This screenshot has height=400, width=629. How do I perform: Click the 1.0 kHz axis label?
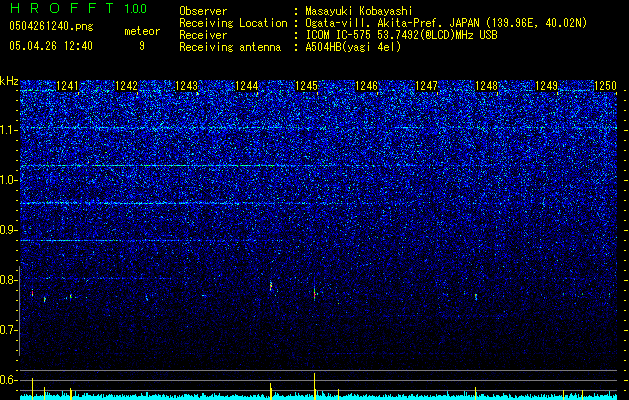click(8, 180)
